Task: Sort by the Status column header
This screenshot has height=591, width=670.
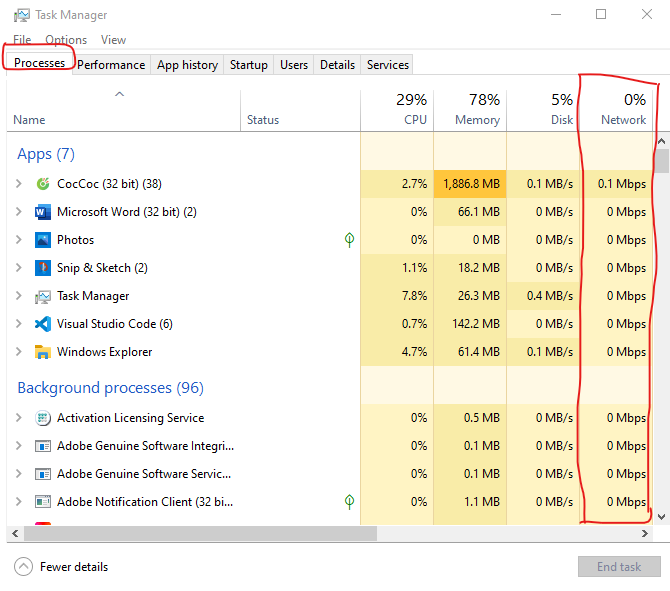Action: click(x=300, y=111)
